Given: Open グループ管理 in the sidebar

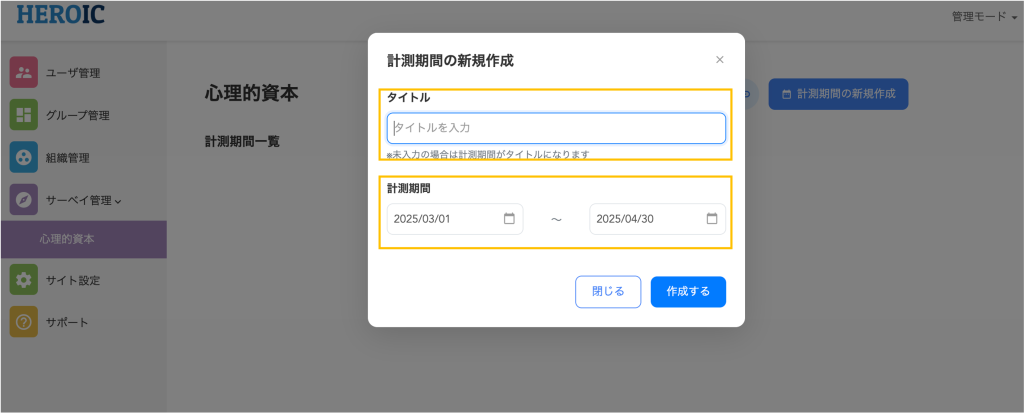Looking at the screenshot, I should click(78, 115).
